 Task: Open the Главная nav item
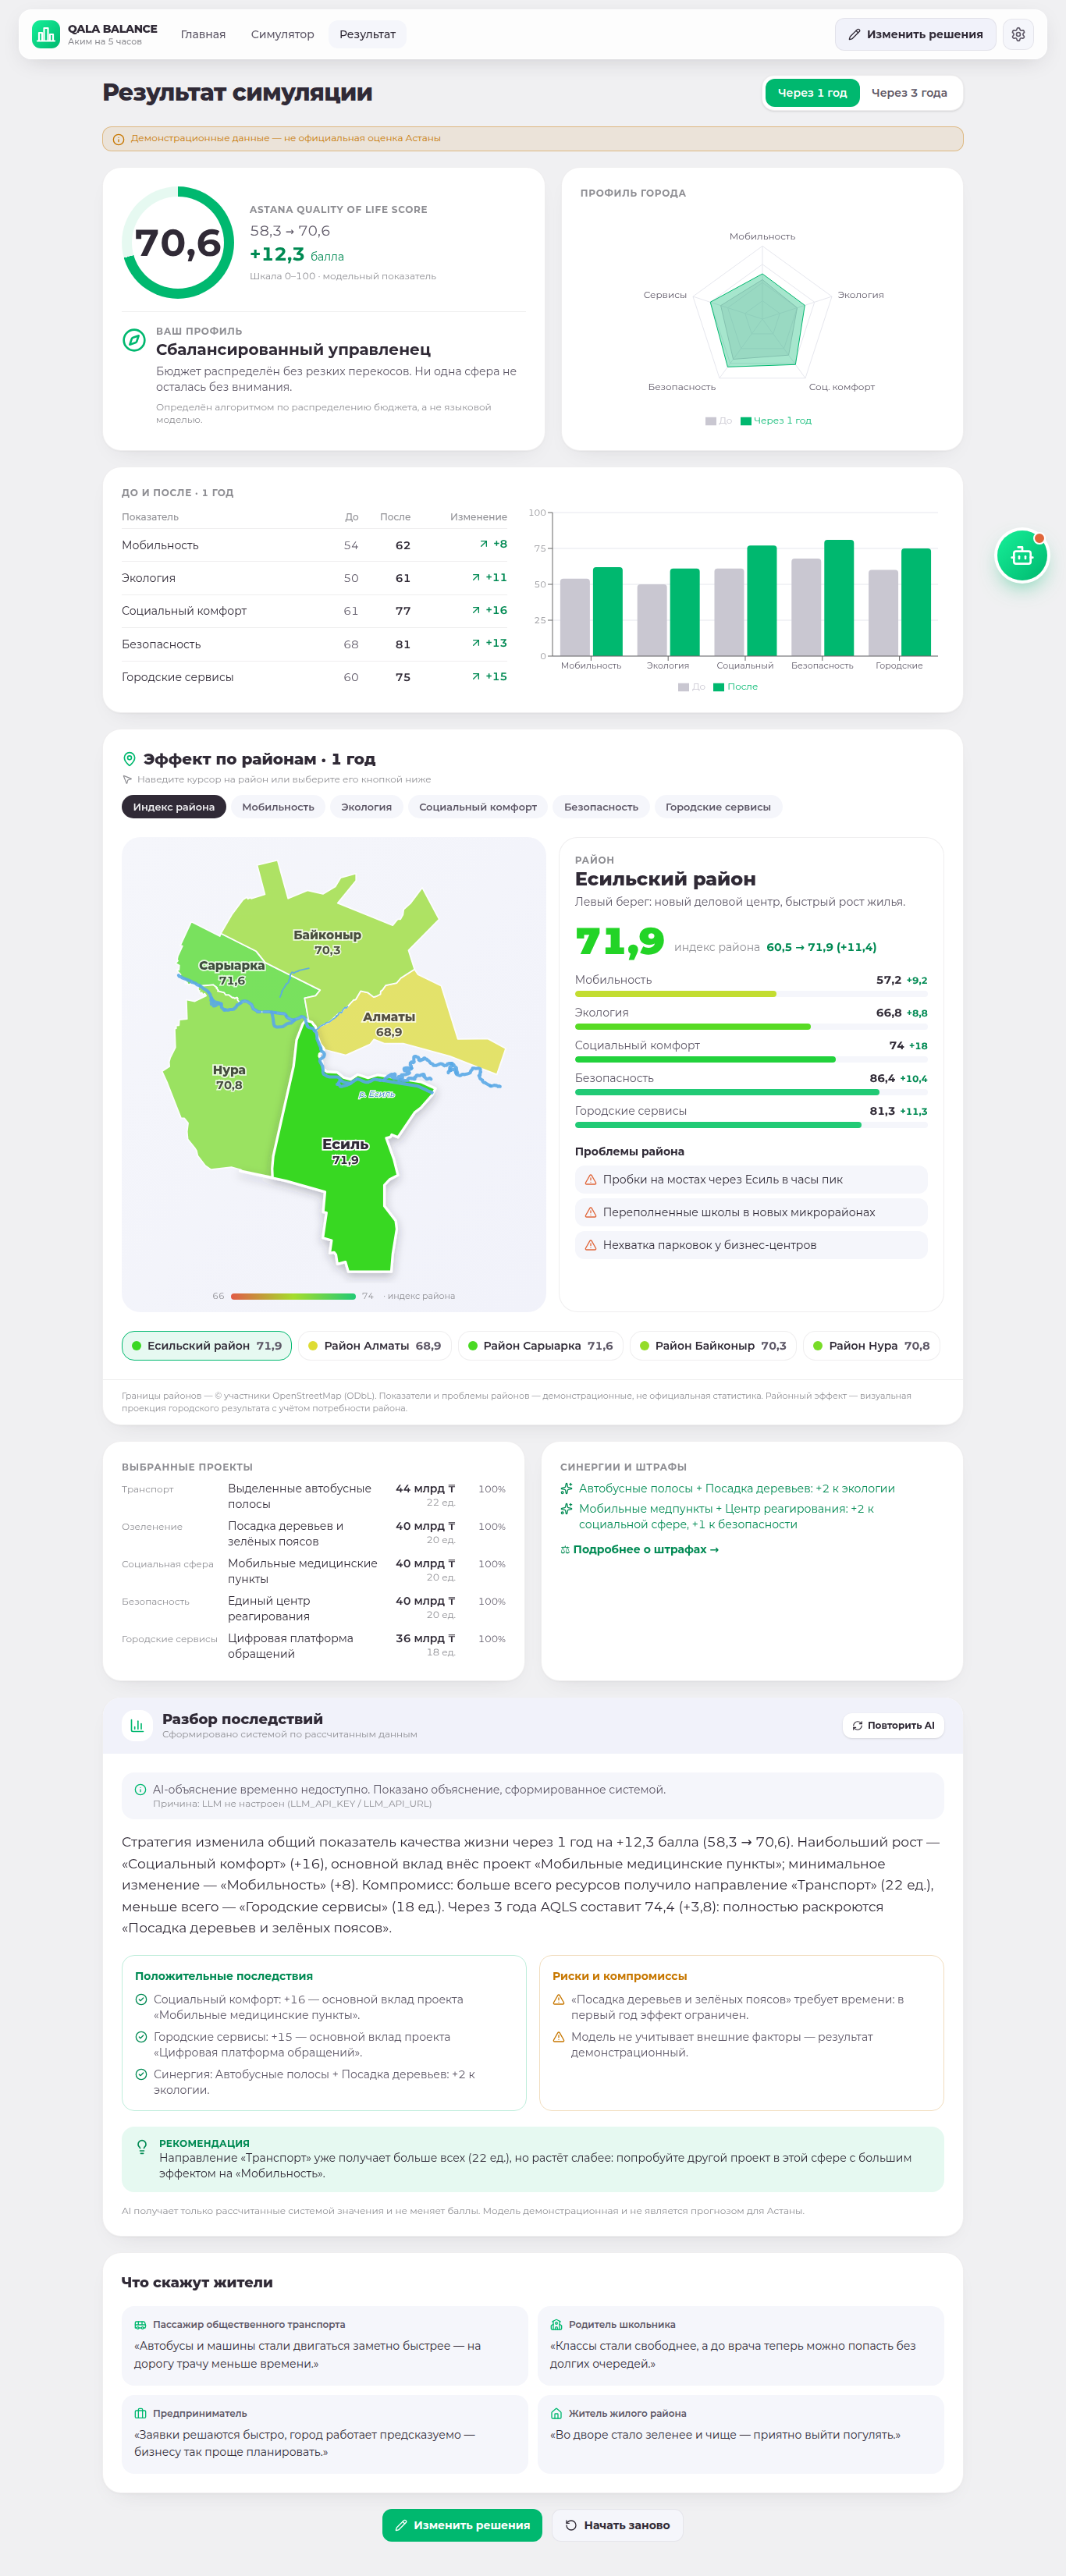(x=203, y=35)
